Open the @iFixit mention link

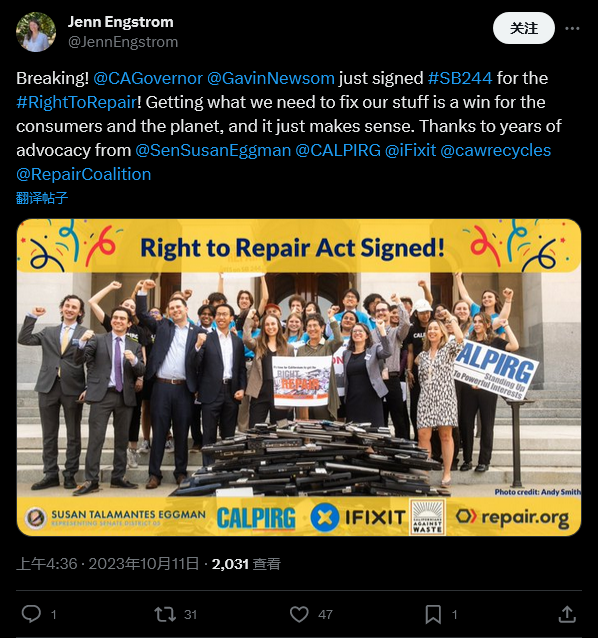tap(410, 150)
